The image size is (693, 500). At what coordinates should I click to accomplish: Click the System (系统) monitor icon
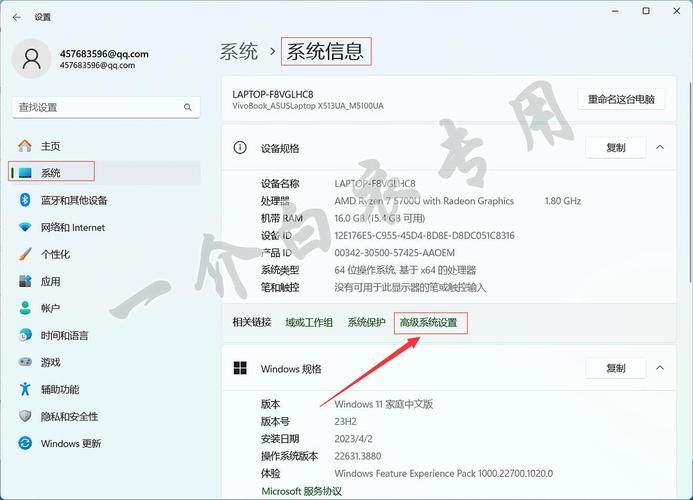25,172
